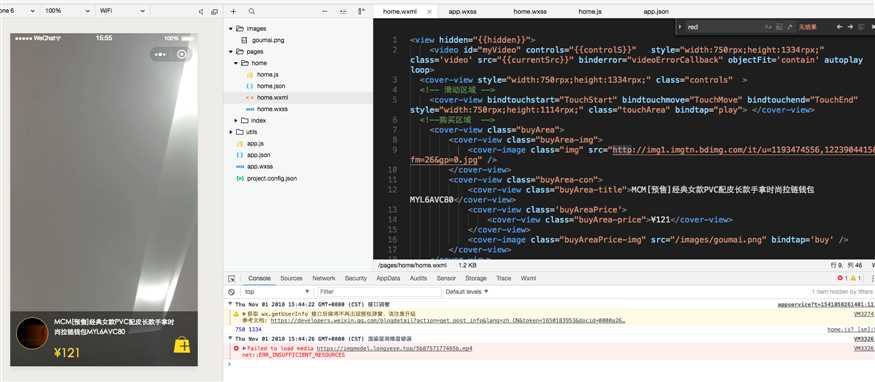Click the file tree options icon
The height and width of the screenshot is (382, 875).
[x=343, y=11]
